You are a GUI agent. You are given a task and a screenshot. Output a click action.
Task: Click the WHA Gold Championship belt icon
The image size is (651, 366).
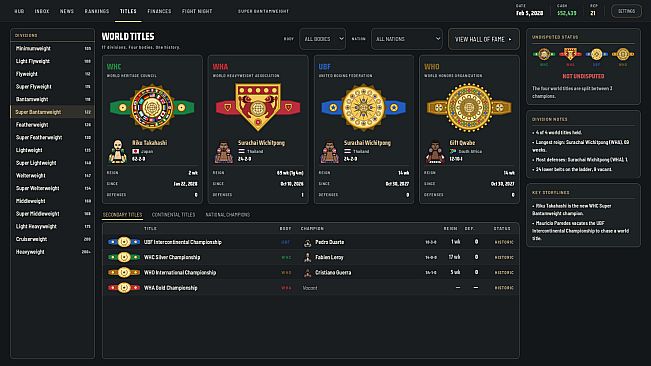tap(123, 288)
